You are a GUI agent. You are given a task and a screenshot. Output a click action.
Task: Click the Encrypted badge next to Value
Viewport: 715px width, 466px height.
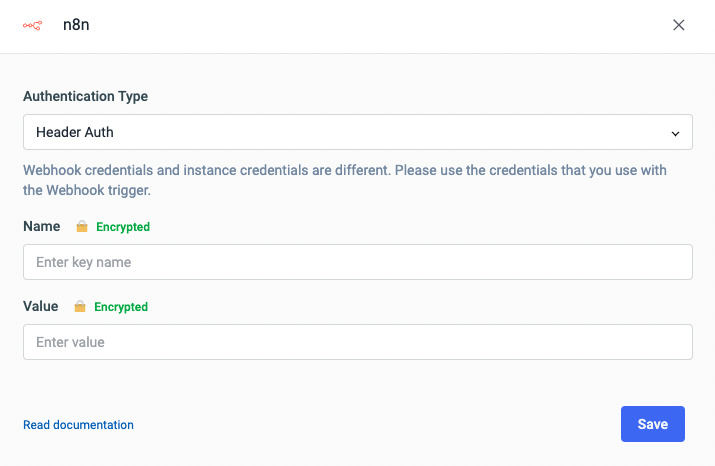pyautogui.click(x=121, y=307)
